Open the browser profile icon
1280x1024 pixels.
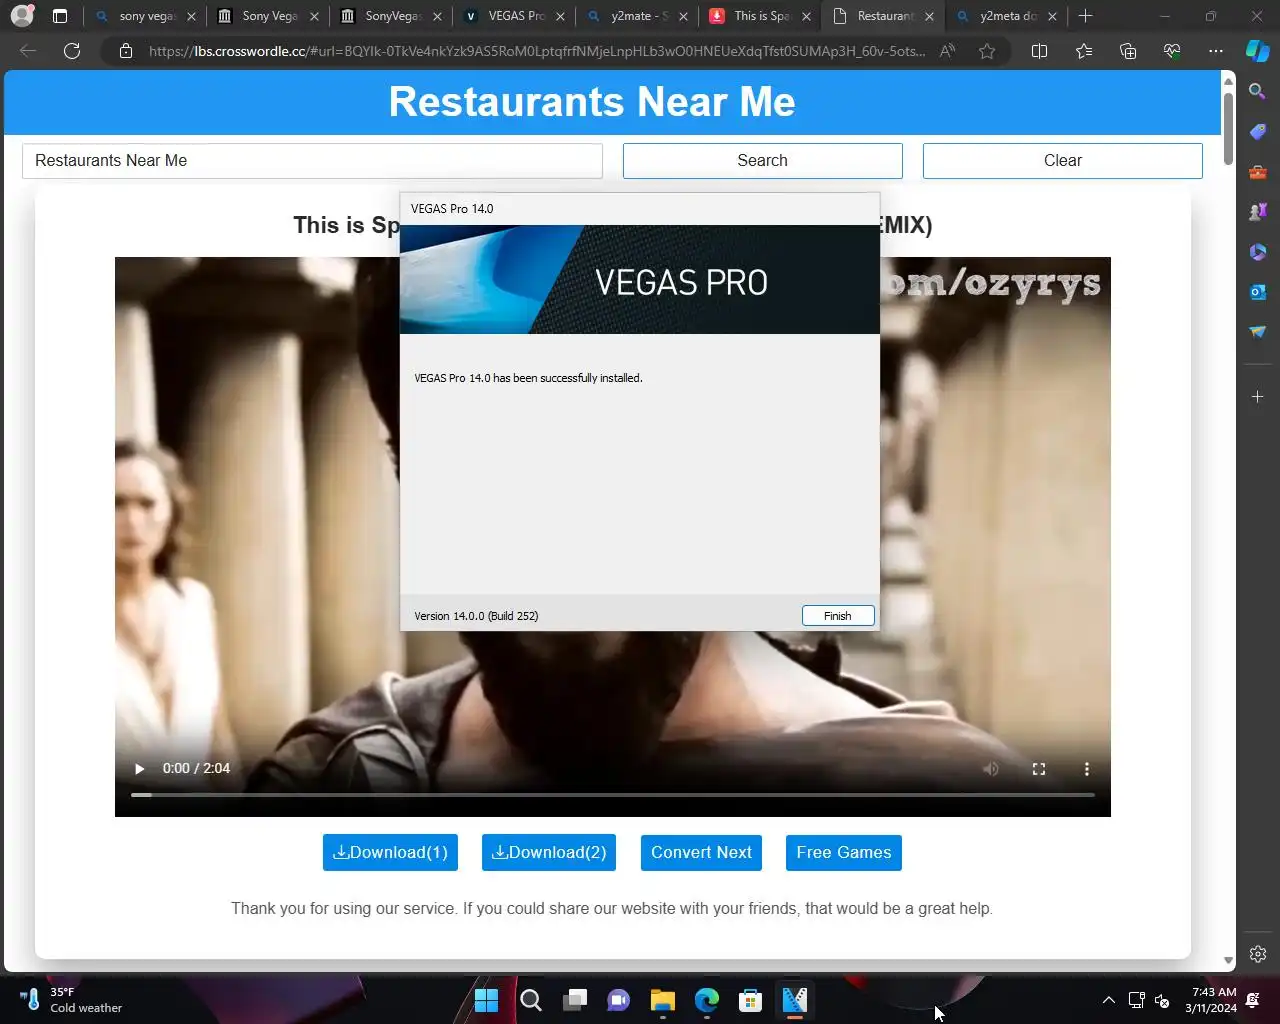22,16
